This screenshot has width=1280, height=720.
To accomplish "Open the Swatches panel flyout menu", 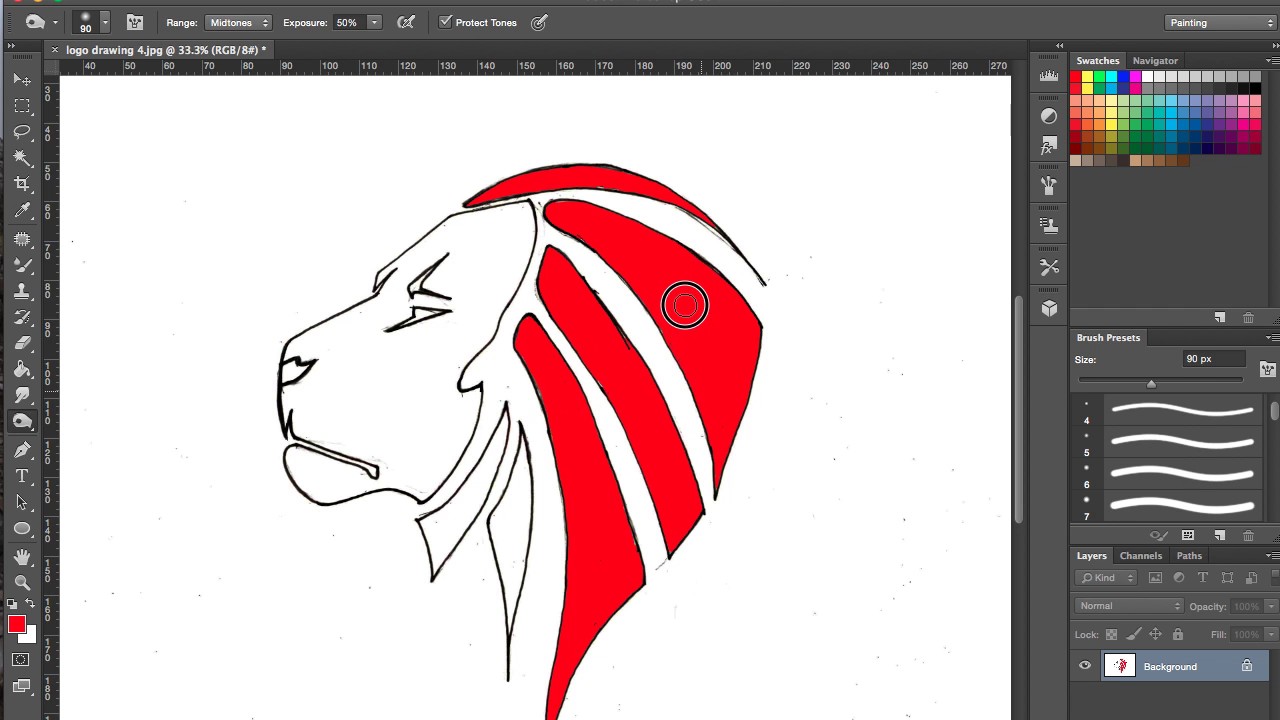I will pyautogui.click(x=1271, y=60).
